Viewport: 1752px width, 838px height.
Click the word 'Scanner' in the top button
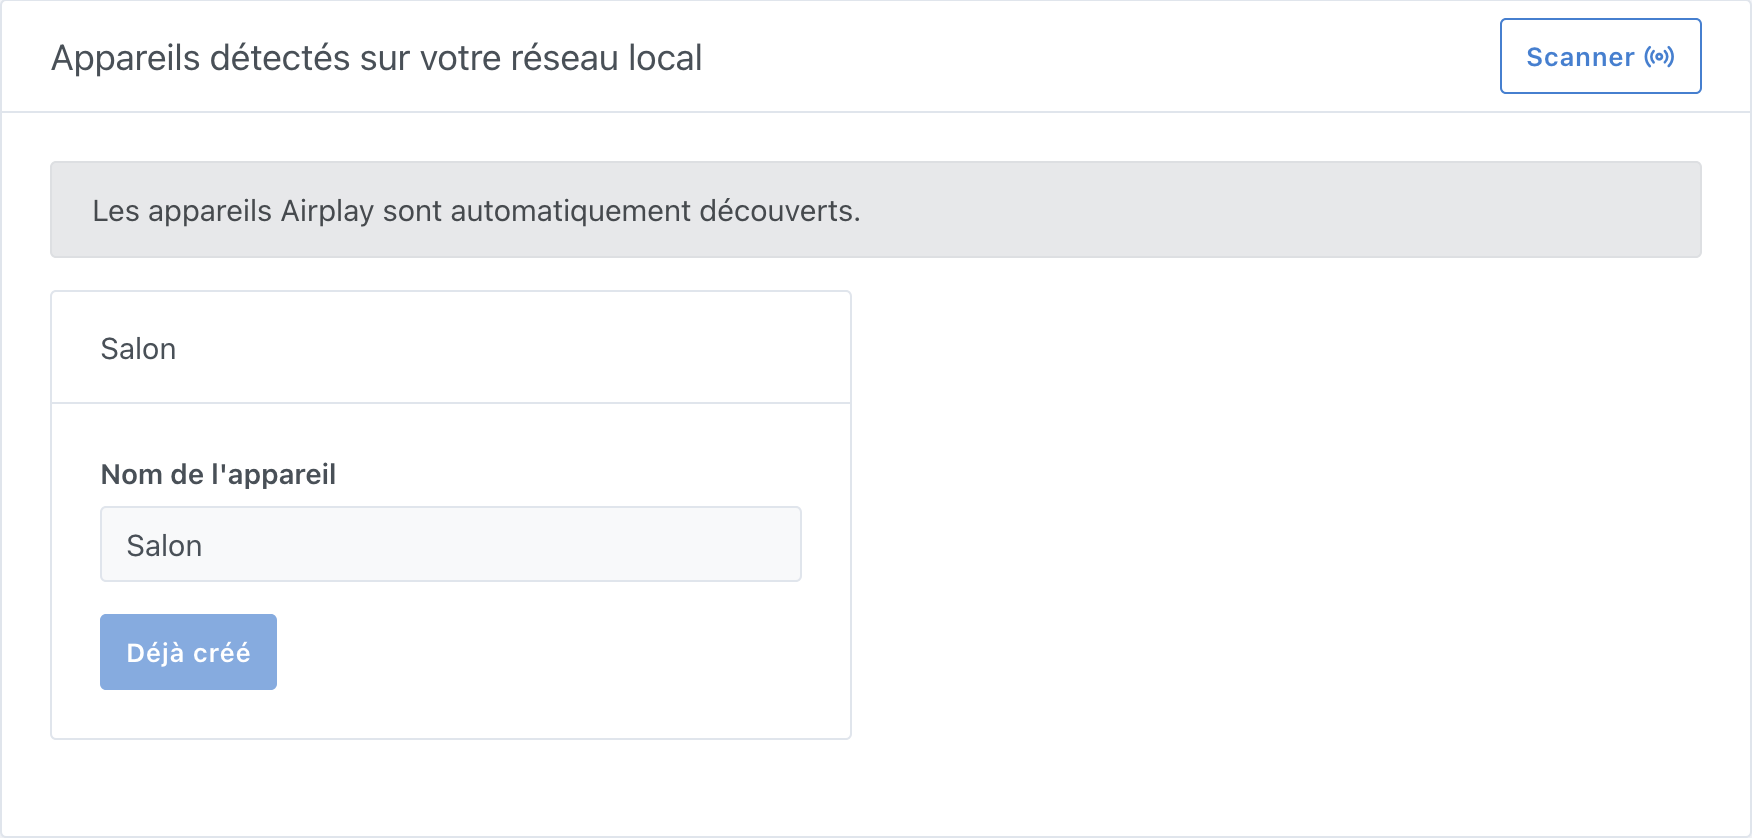[1580, 57]
